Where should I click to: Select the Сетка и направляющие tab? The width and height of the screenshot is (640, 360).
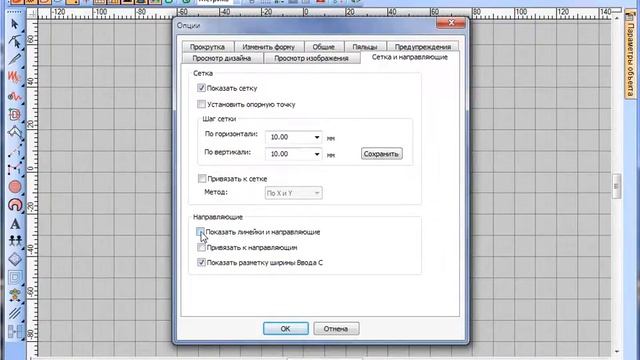410,58
